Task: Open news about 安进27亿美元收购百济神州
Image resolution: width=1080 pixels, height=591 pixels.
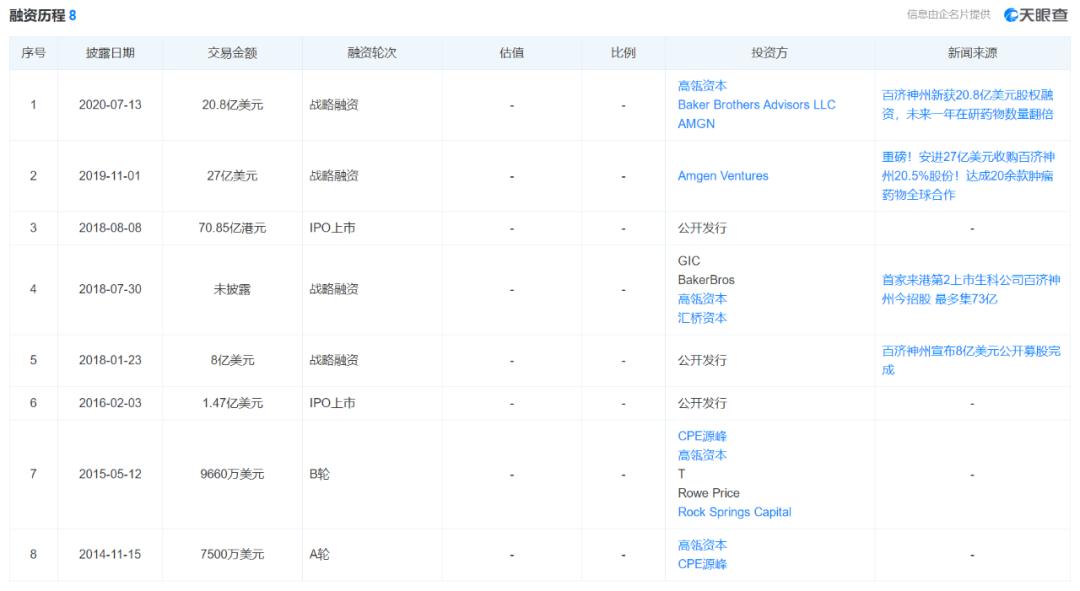Action: [969, 176]
